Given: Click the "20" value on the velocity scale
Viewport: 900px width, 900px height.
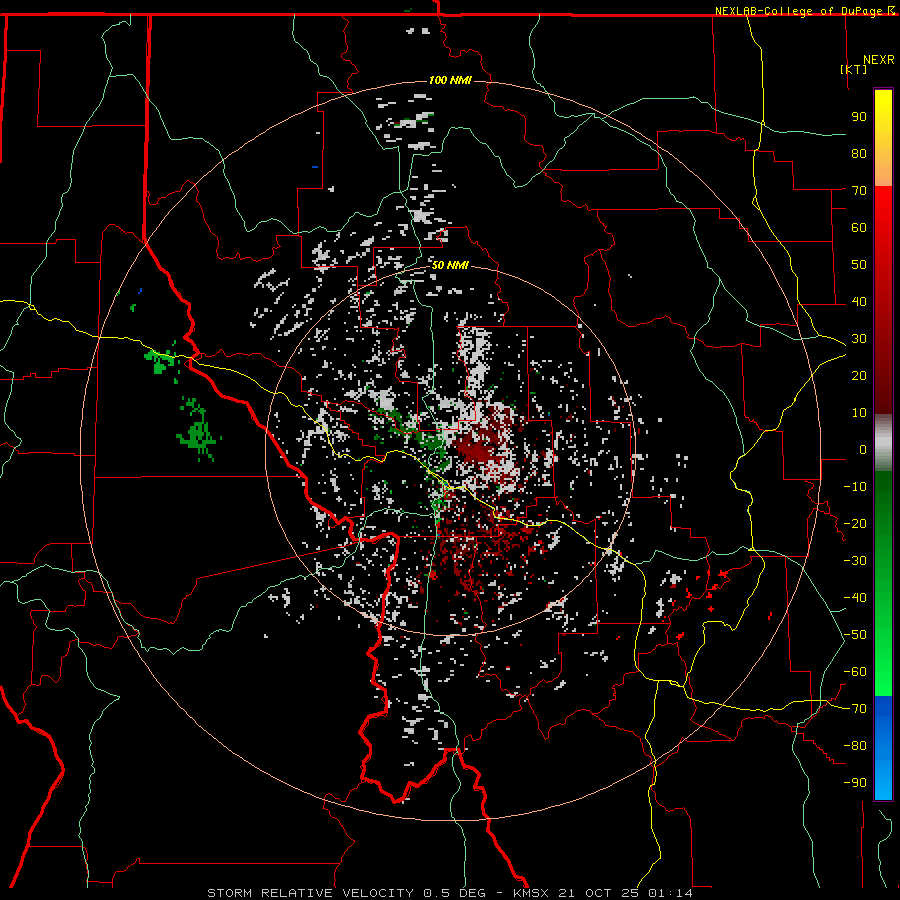Looking at the screenshot, I should [859, 376].
